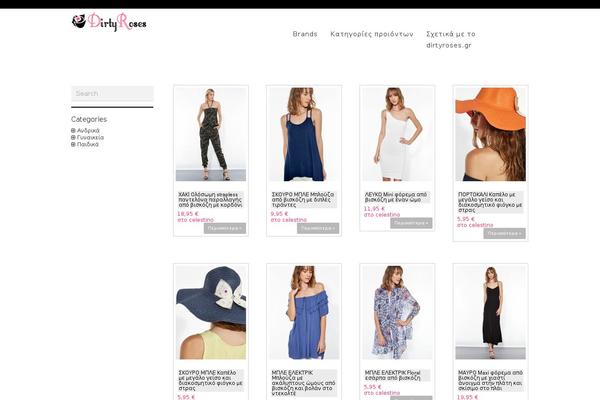Click the DirtyRoses logo
Screen dimensions: 600x400
point(109,22)
